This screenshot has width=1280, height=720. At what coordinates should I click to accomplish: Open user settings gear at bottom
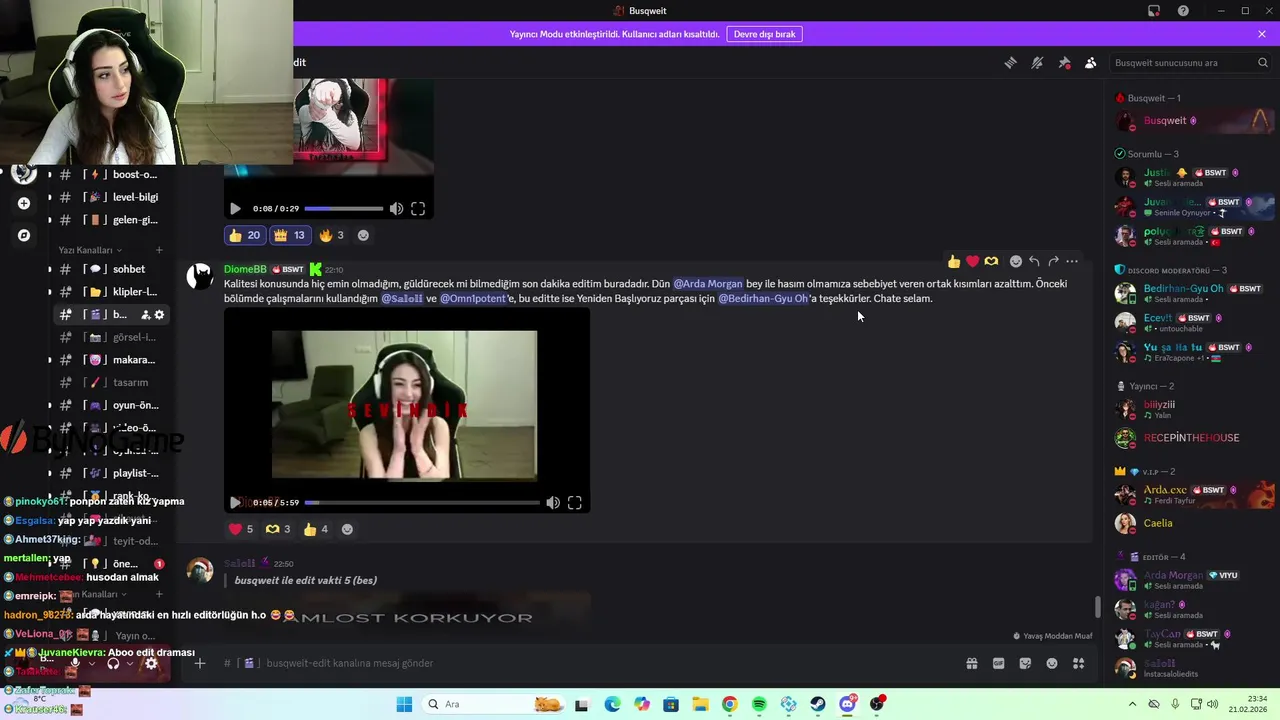(x=151, y=663)
